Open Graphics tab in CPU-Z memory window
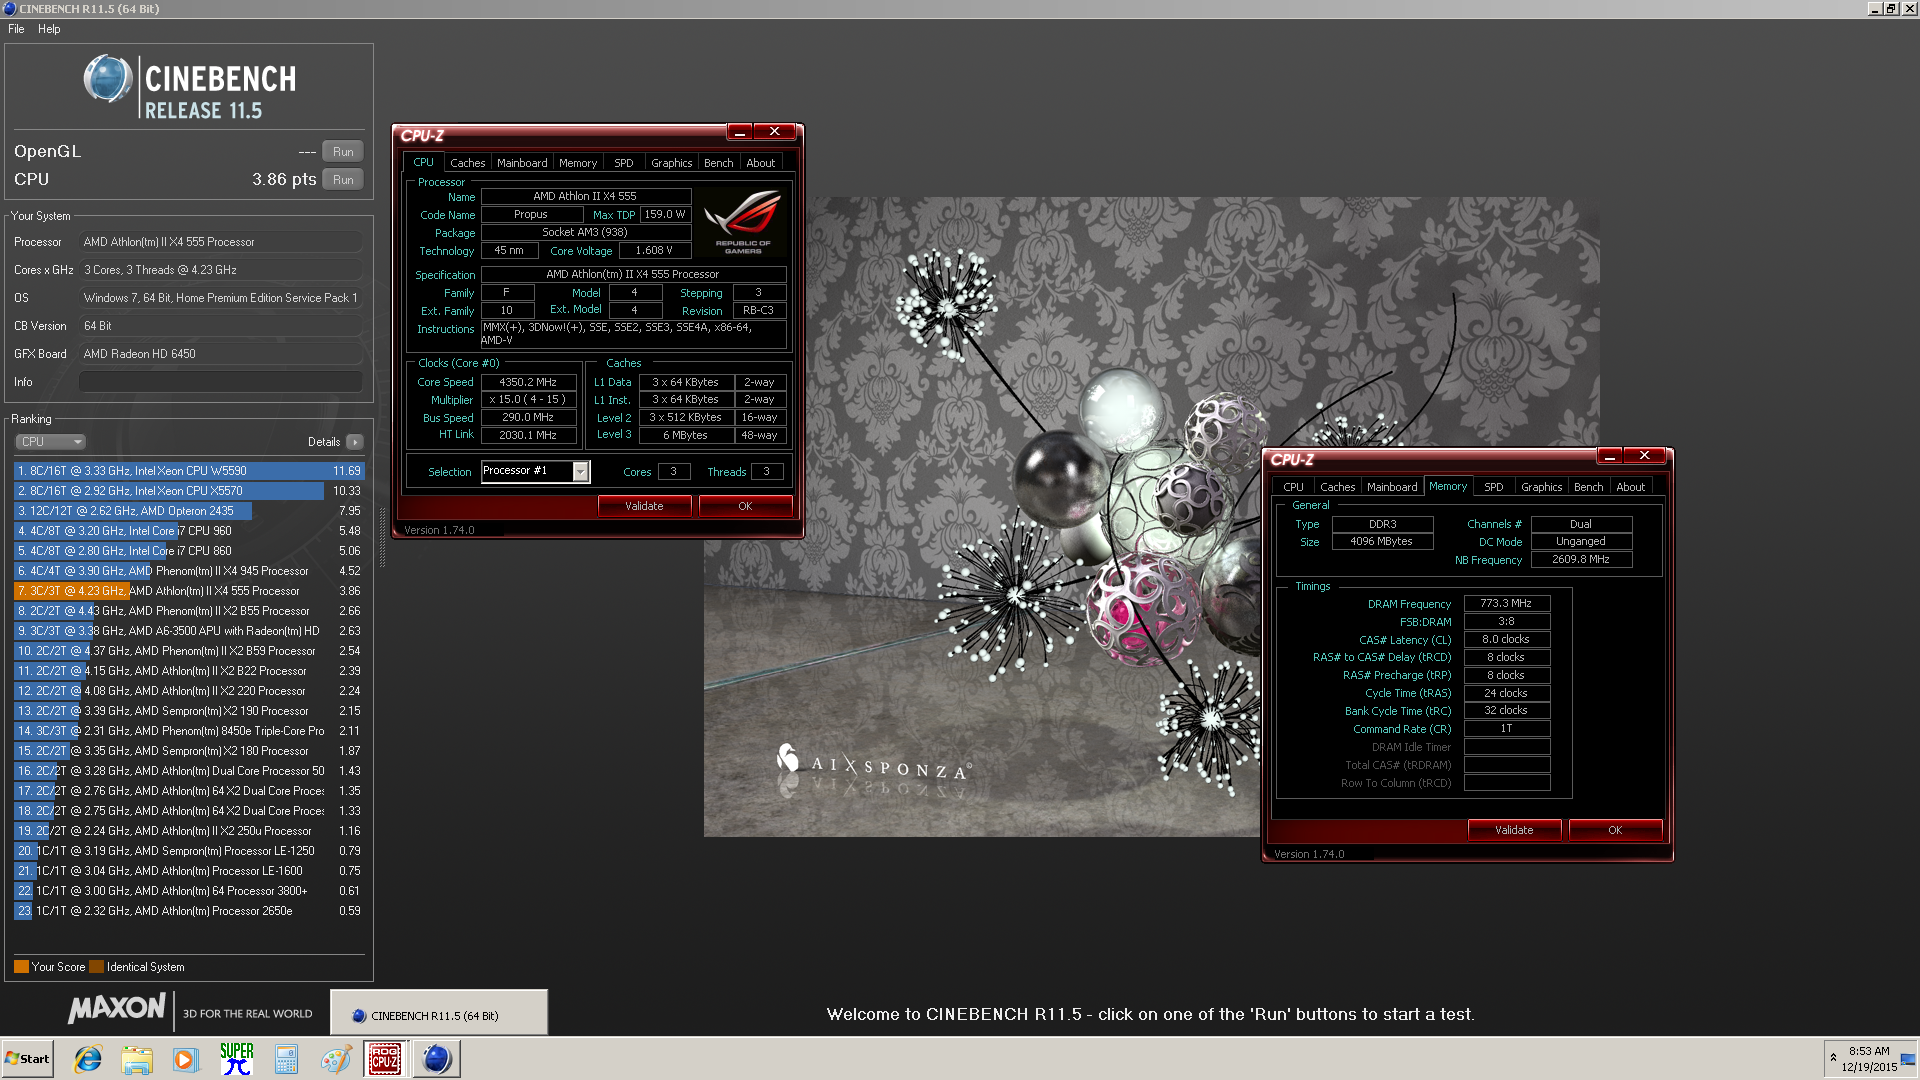 pos(1541,487)
